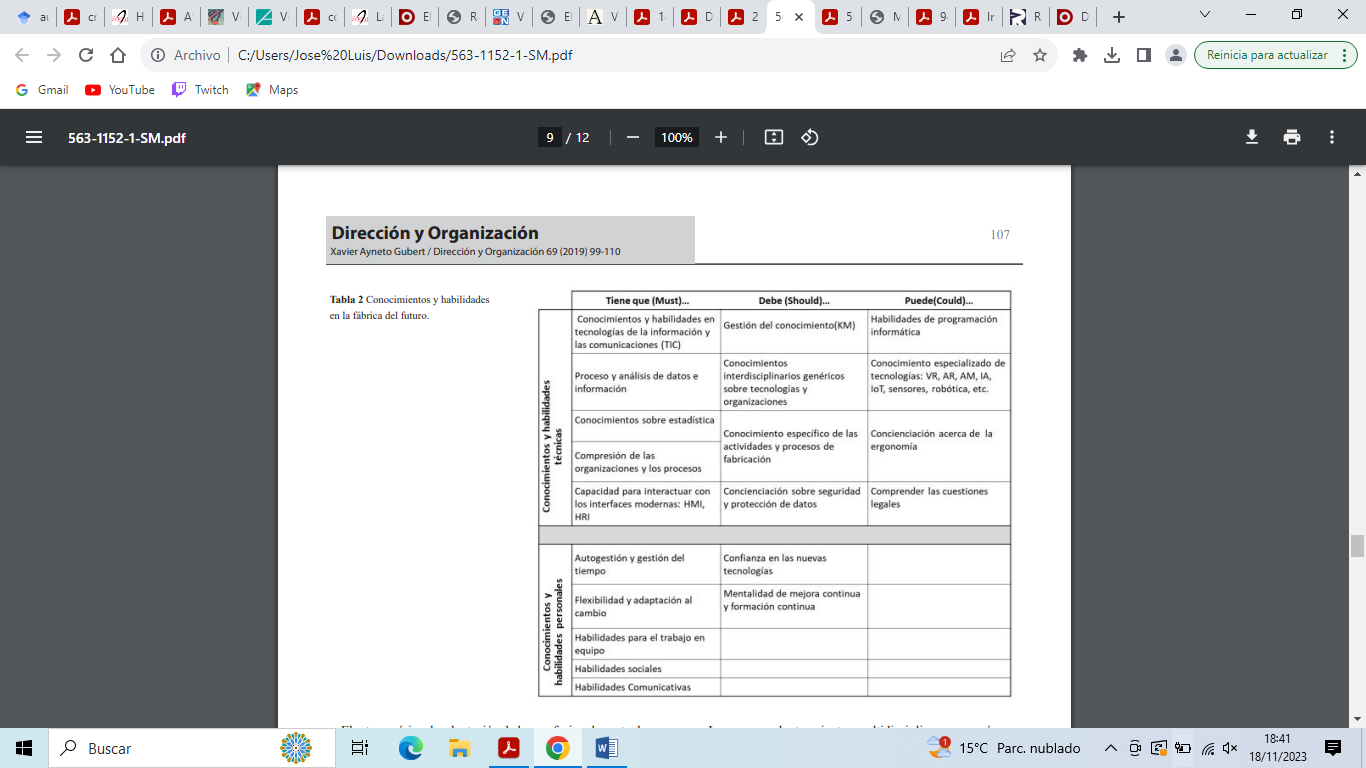Image resolution: width=1366 pixels, height=768 pixels.
Task: Print the PDF document
Action: point(1292,138)
